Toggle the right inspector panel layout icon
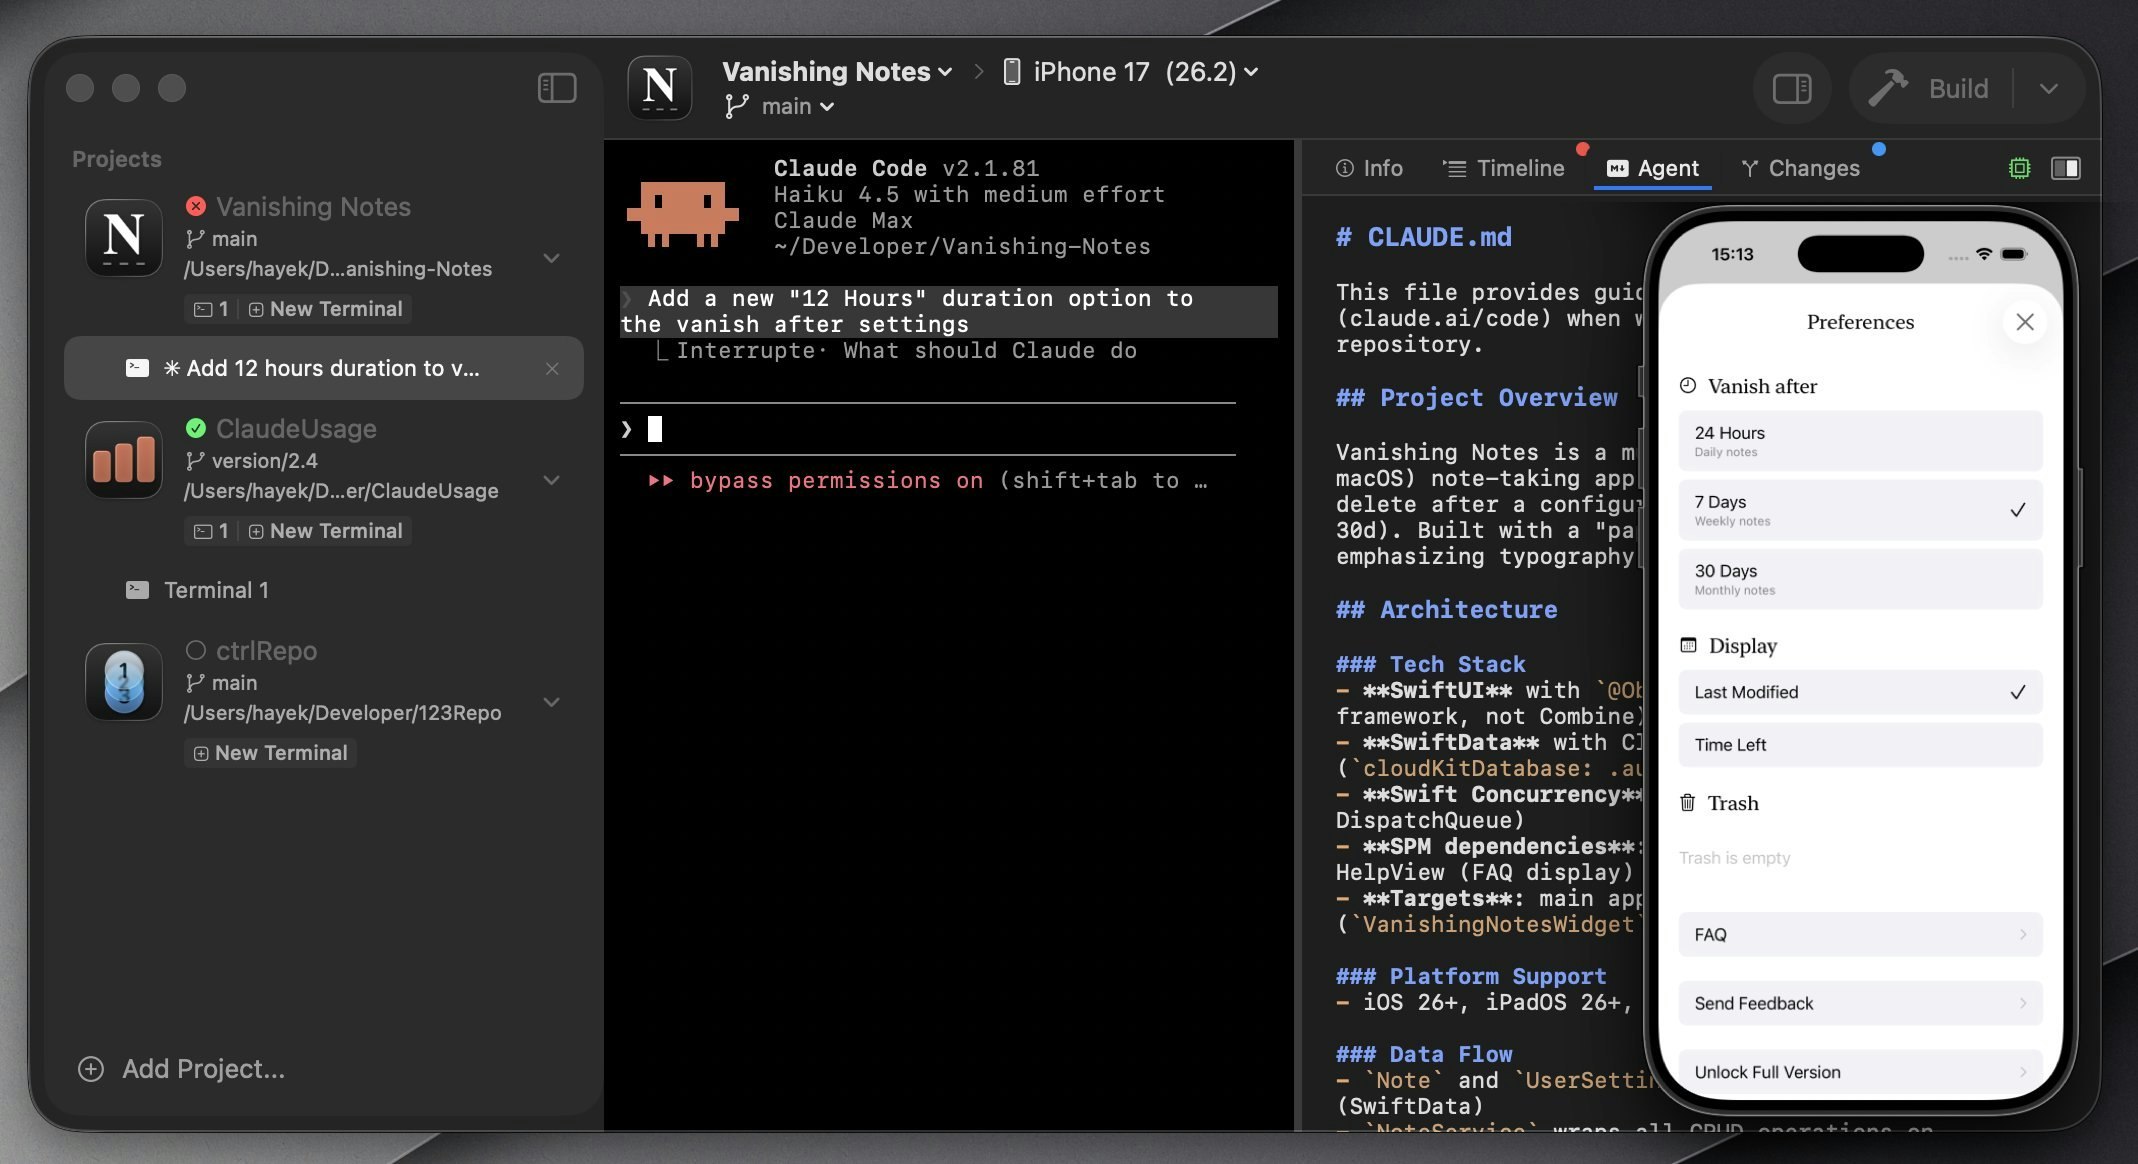Image resolution: width=2138 pixels, height=1164 pixels. [x=2066, y=168]
